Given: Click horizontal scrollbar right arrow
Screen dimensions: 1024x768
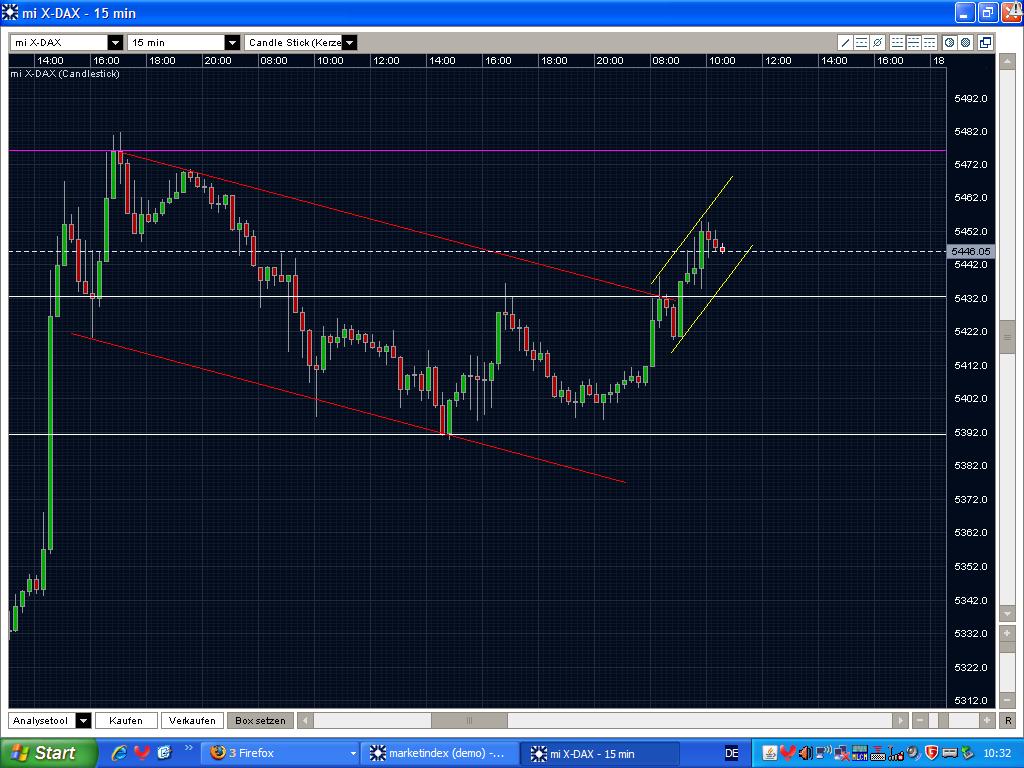Looking at the screenshot, I should pyautogui.click(x=901, y=720).
